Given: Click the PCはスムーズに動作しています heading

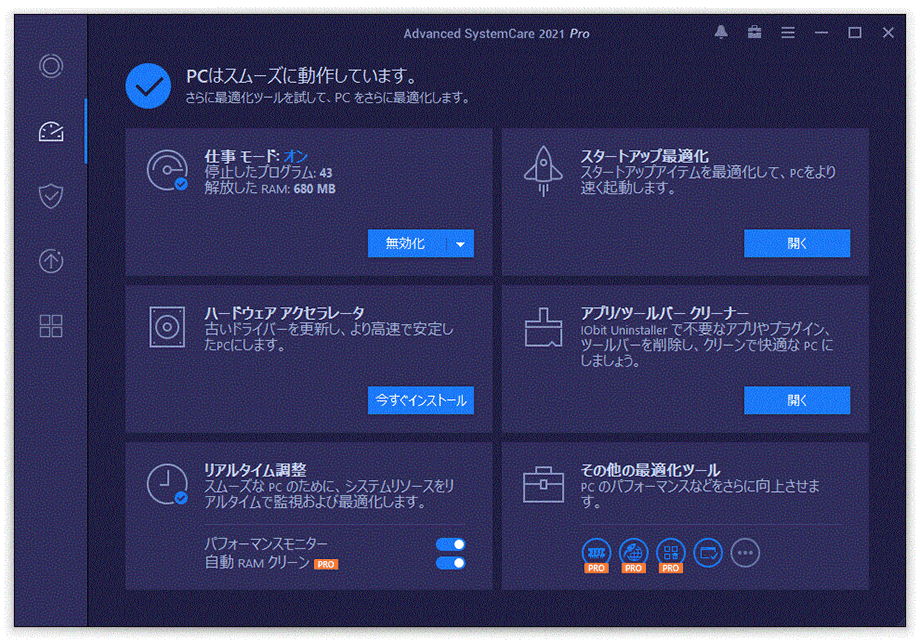Looking at the screenshot, I should (x=302, y=76).
